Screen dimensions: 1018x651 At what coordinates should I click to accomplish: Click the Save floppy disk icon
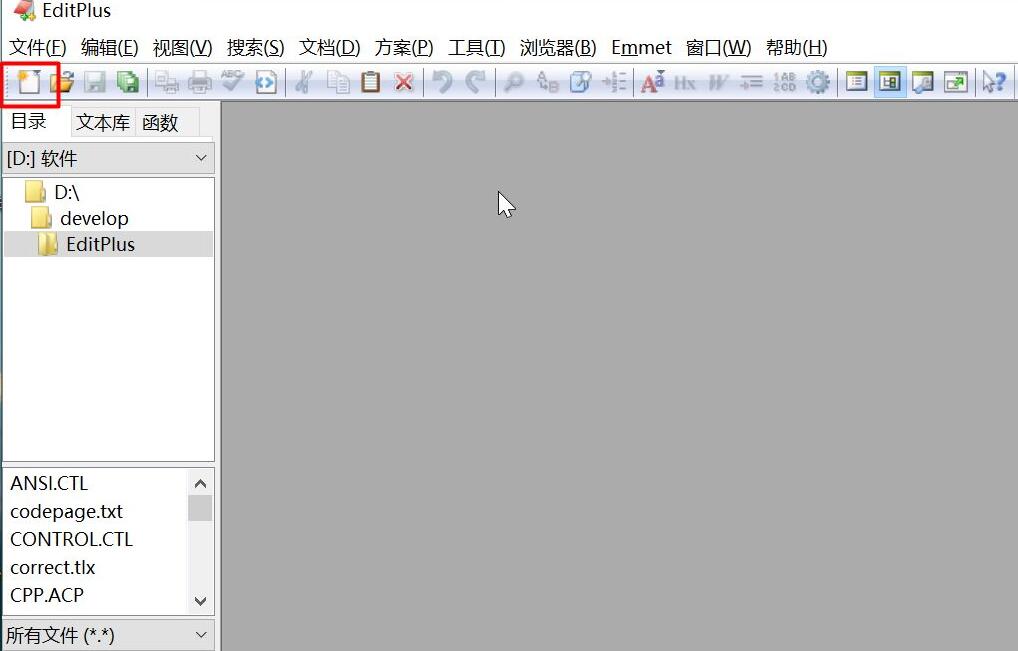click(95, 82)
